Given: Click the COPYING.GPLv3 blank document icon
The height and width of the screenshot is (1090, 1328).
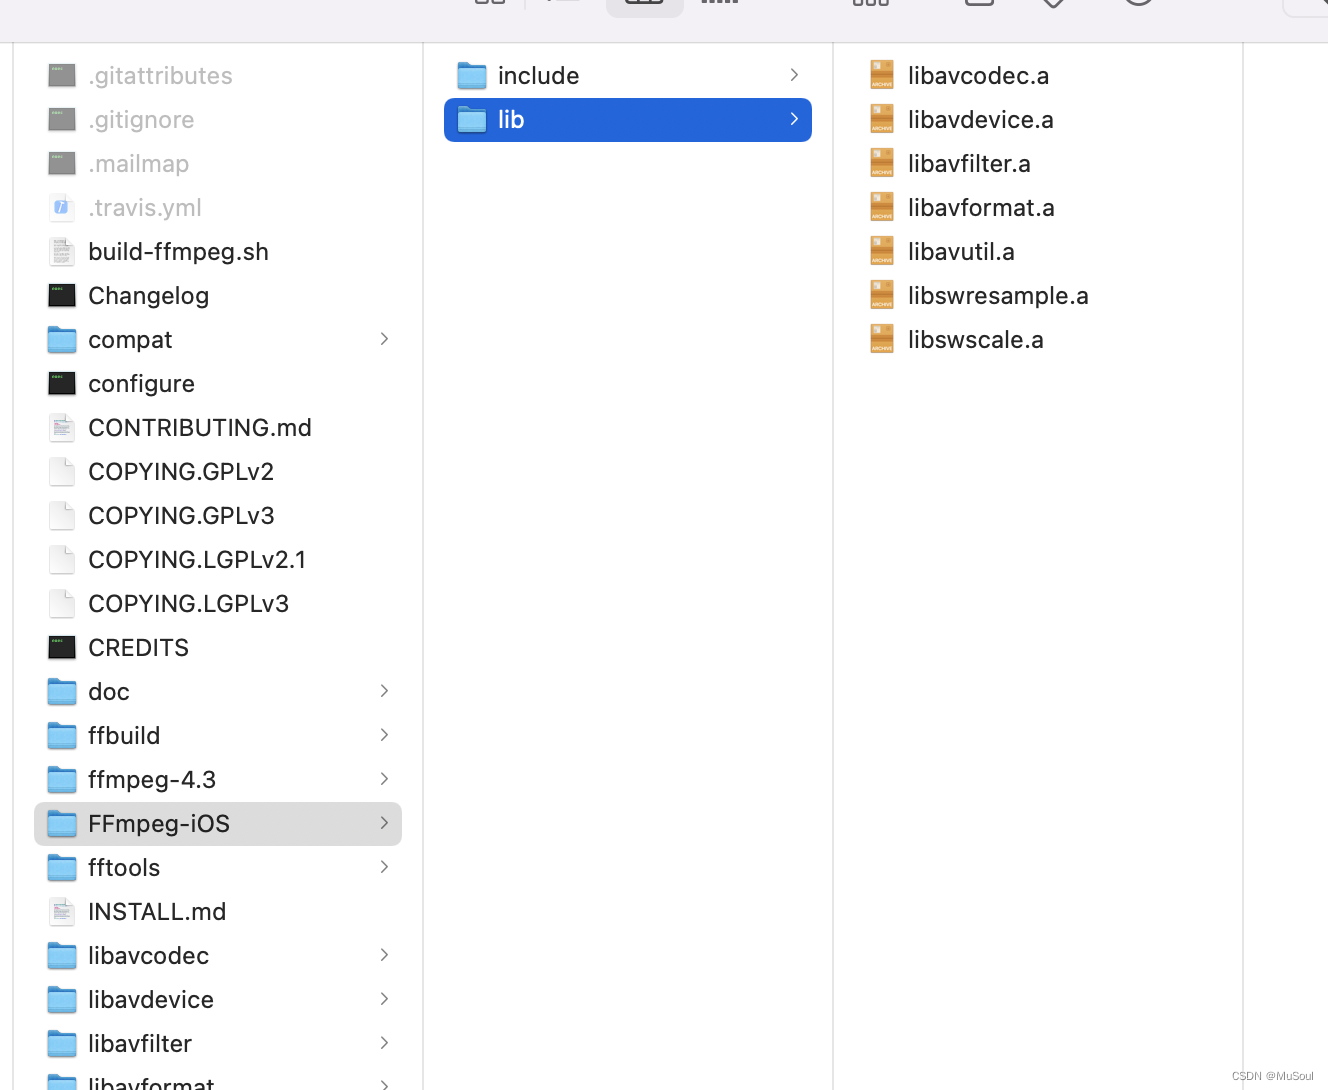Looking at the screenshot, I should pos(62,515).
